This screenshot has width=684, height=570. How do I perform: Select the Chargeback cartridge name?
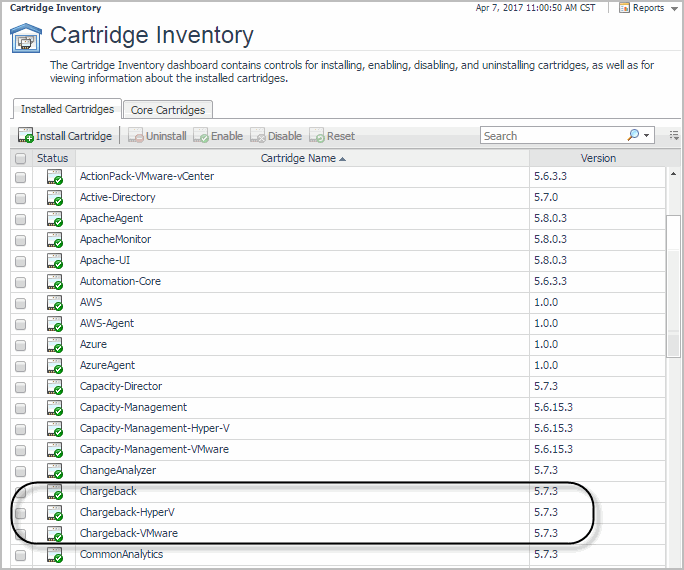[x=108, y=491]
